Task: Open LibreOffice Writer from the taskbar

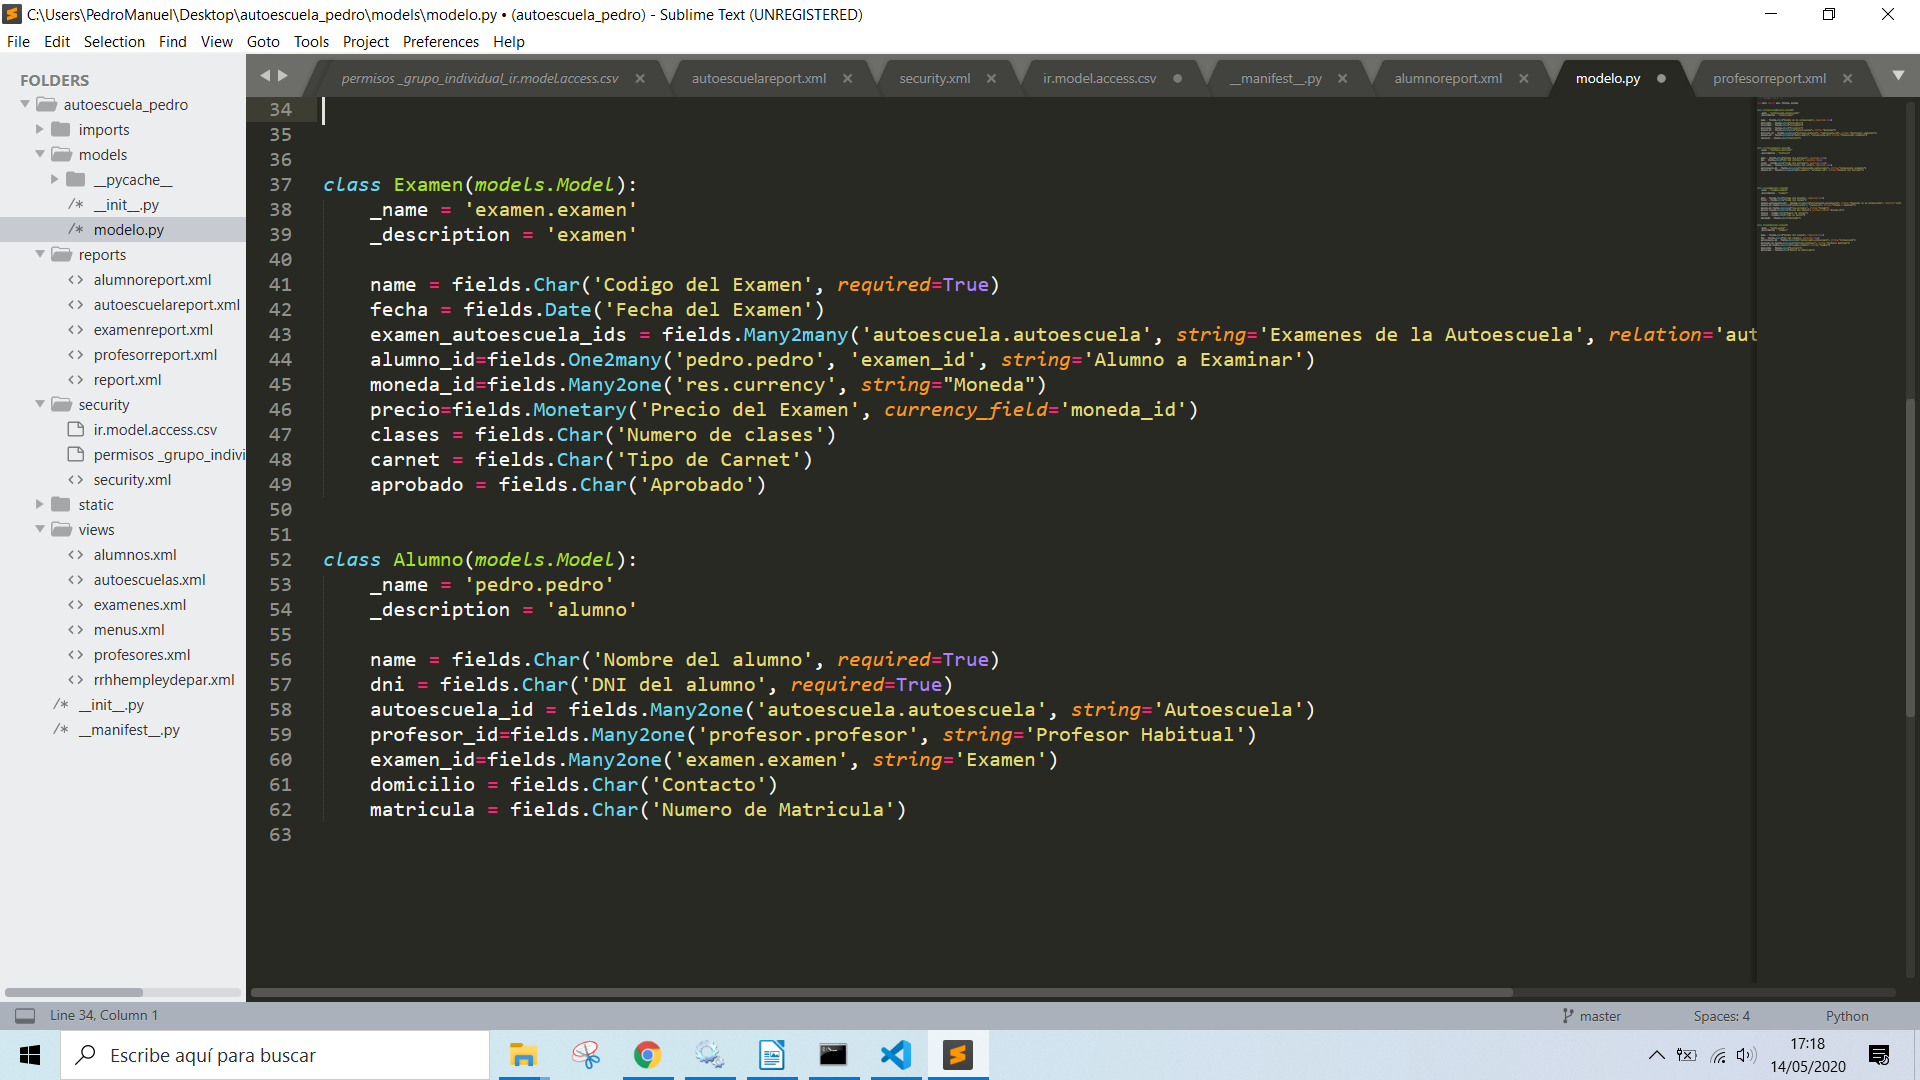Action: 771,1055
